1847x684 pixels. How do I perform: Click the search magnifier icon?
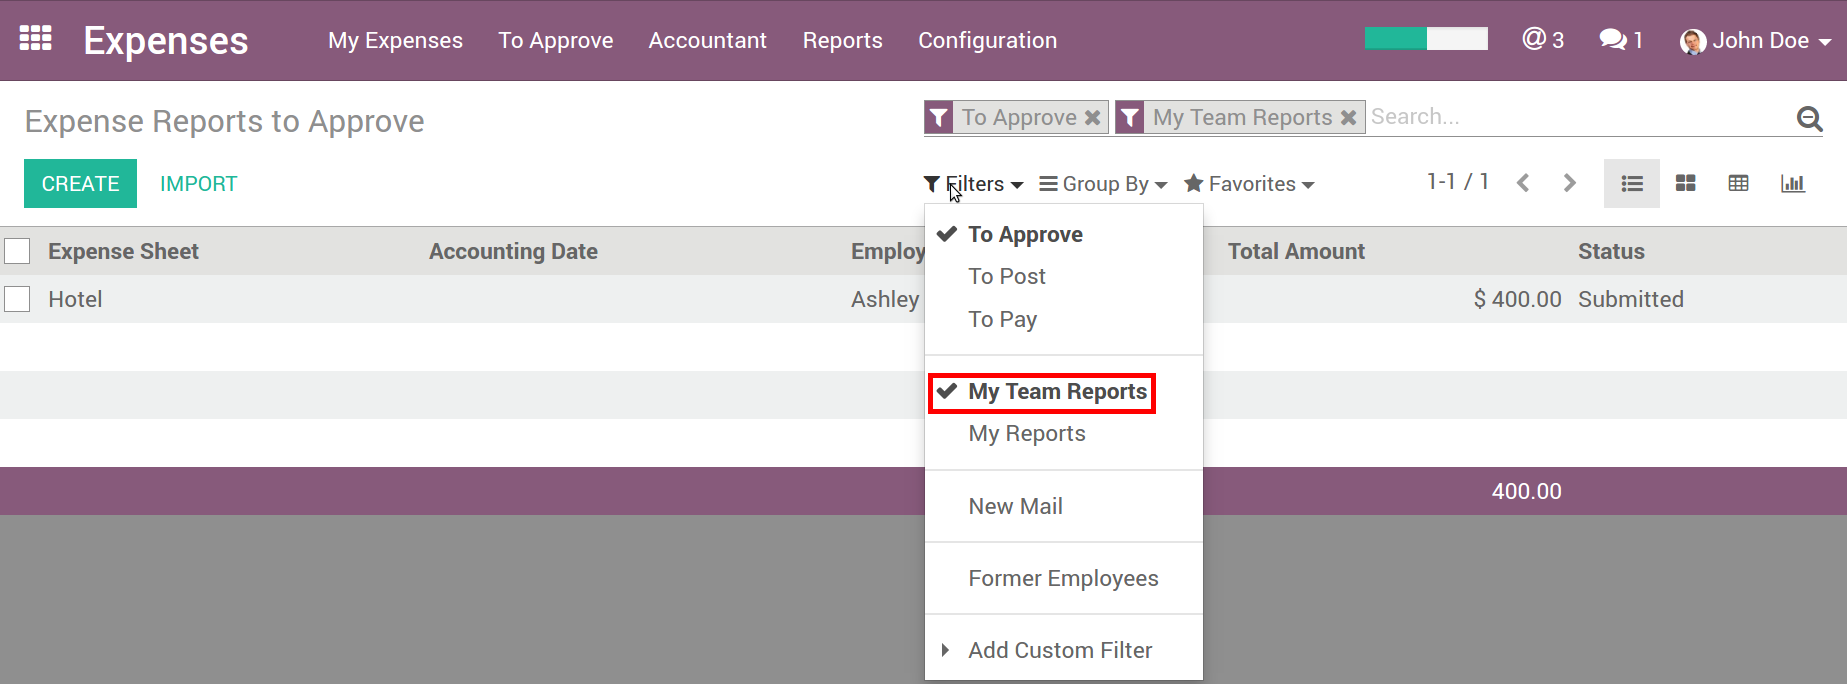(x=1808, y=119)
